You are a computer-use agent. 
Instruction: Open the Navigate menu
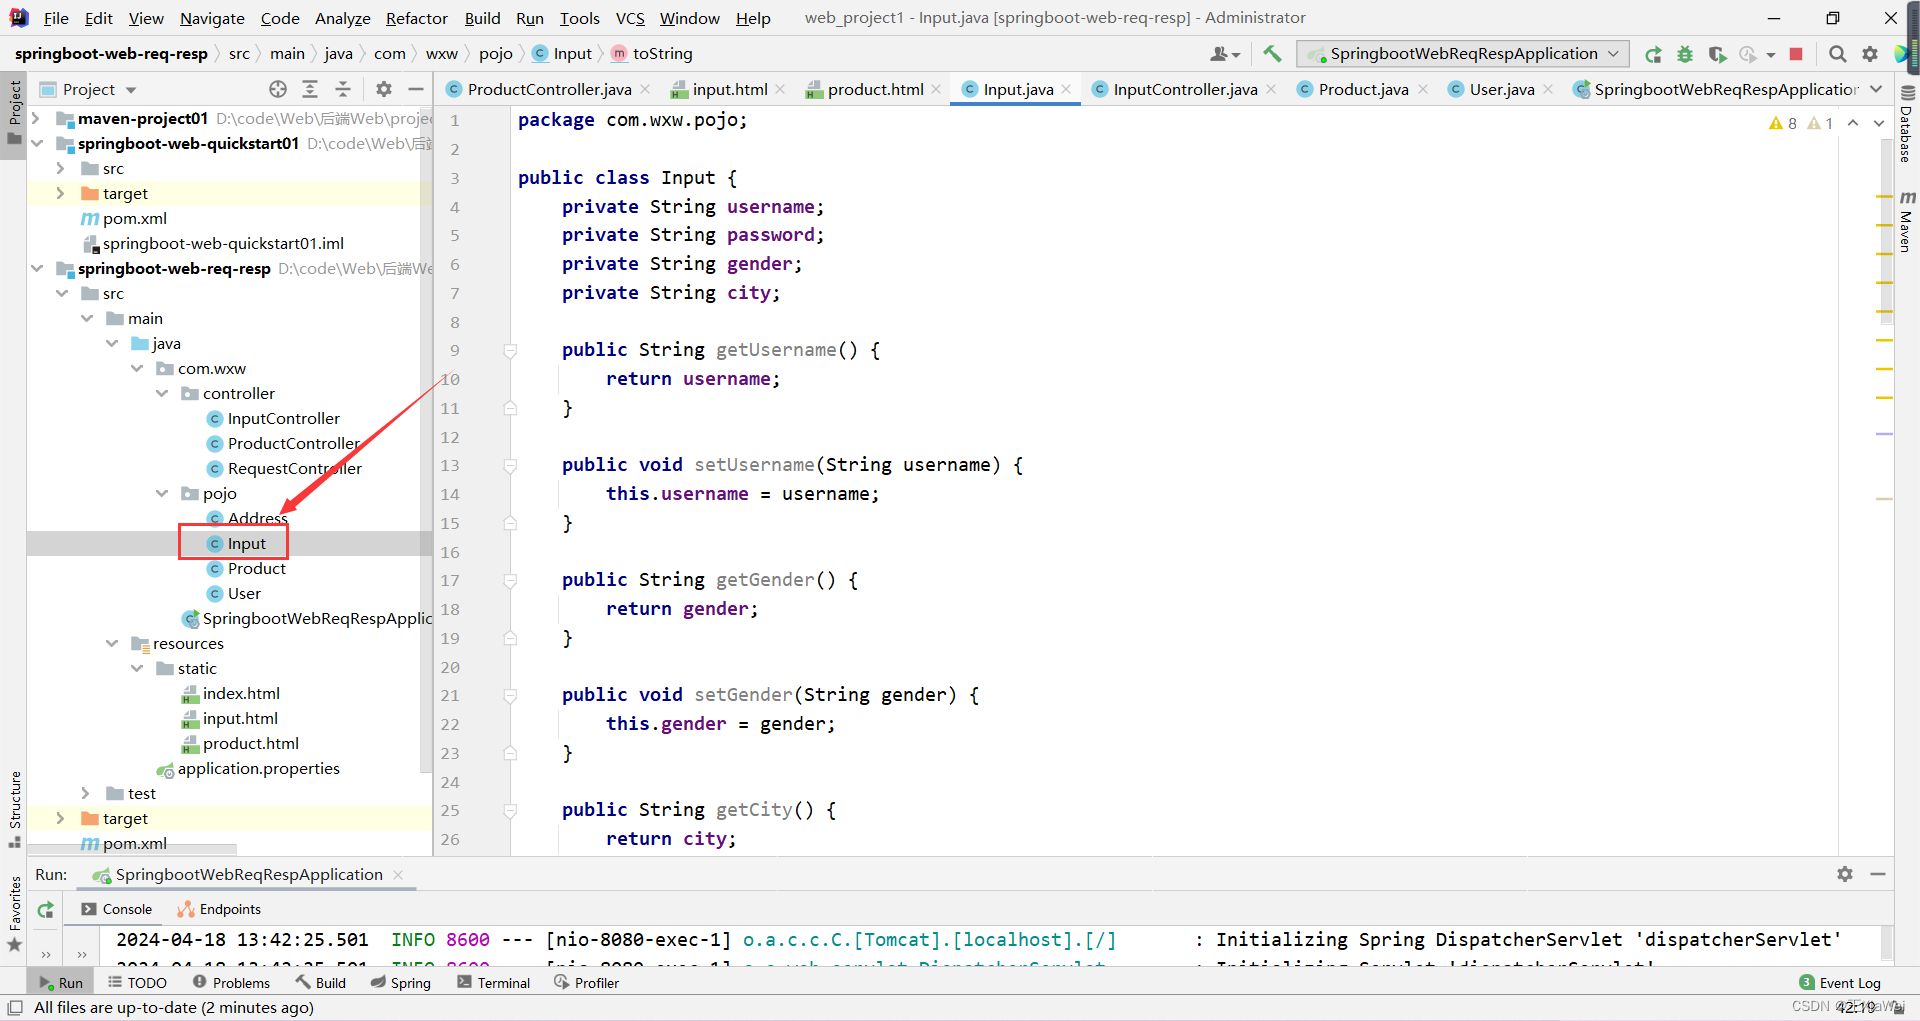(x=212, y=18)
